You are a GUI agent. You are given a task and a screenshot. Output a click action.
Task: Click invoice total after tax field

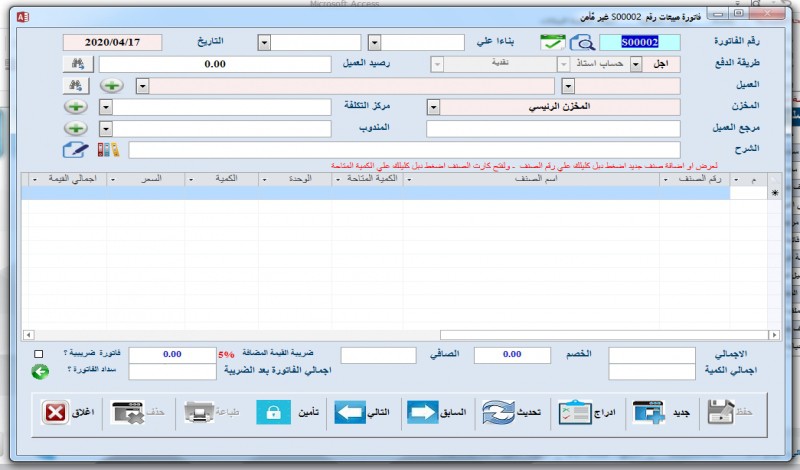[172, 372]
